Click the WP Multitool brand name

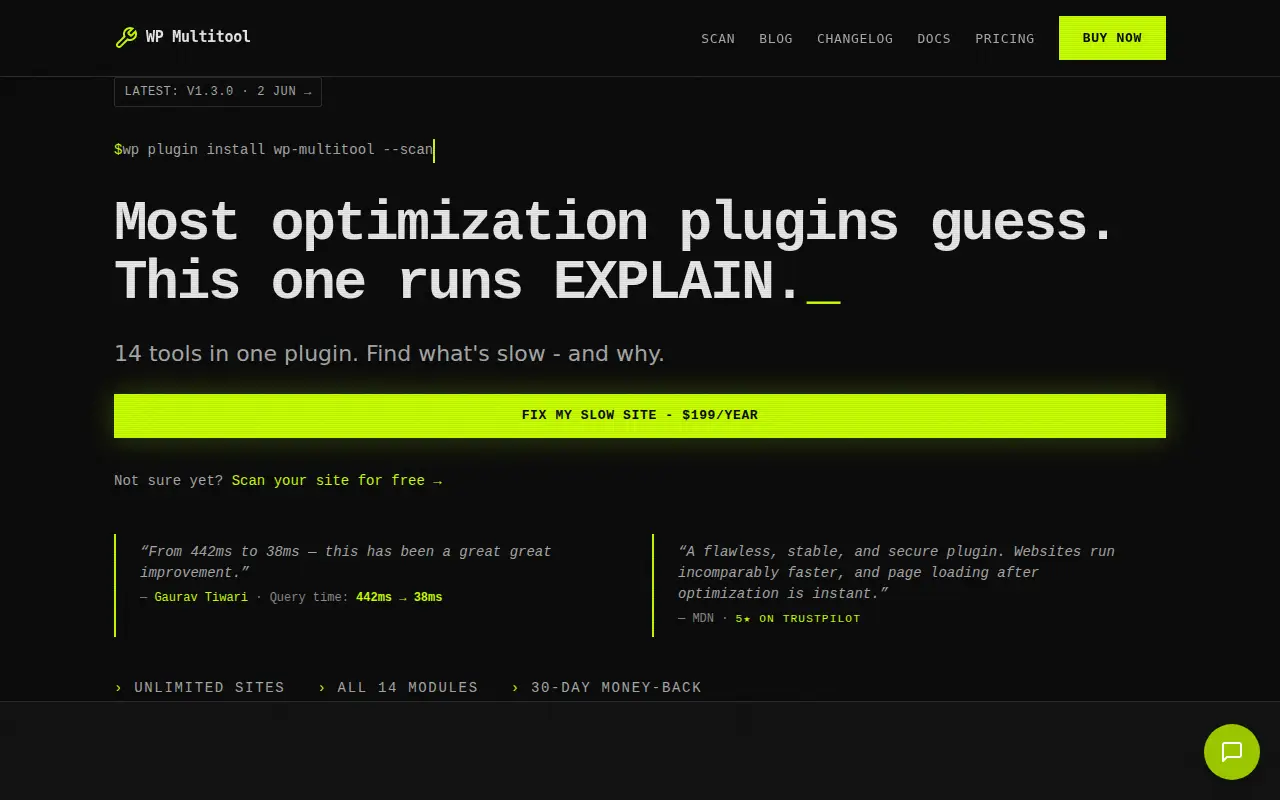tap(198, 37)
